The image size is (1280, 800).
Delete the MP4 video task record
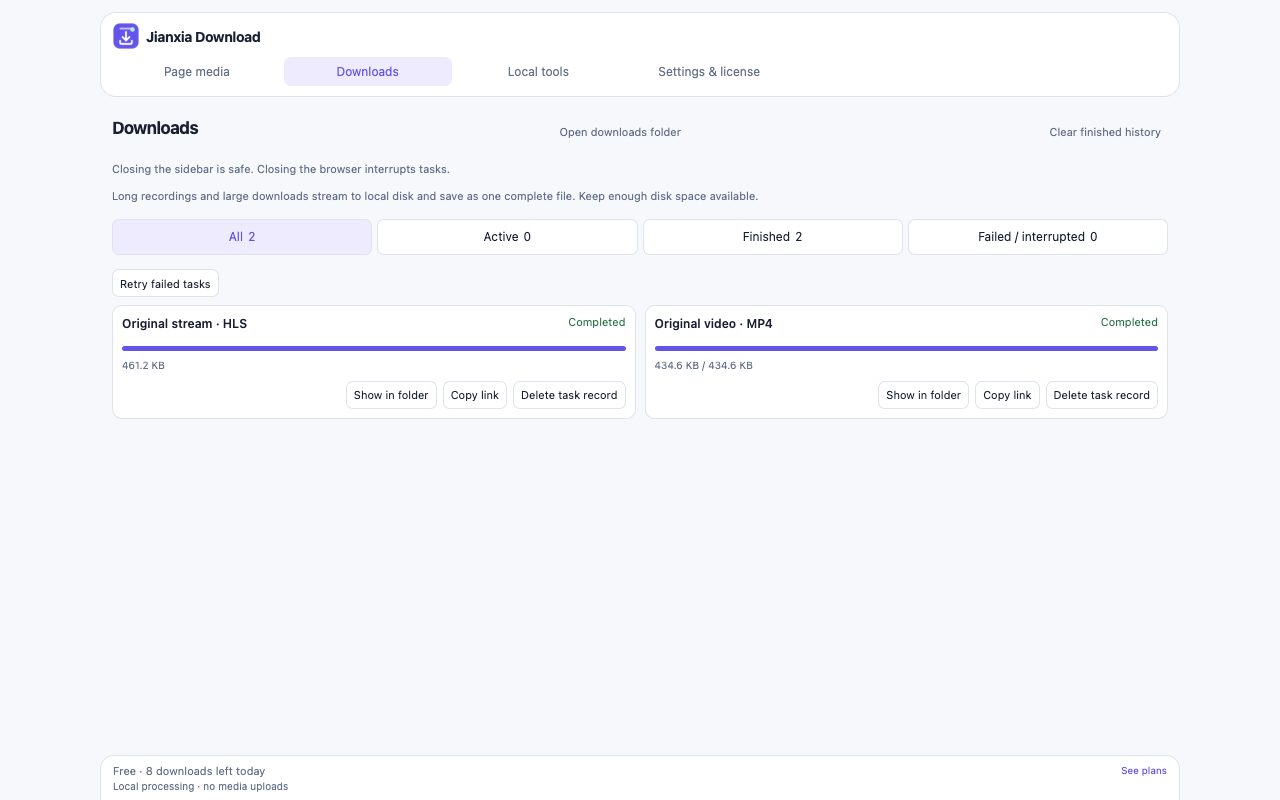(x=1102, y=395)
